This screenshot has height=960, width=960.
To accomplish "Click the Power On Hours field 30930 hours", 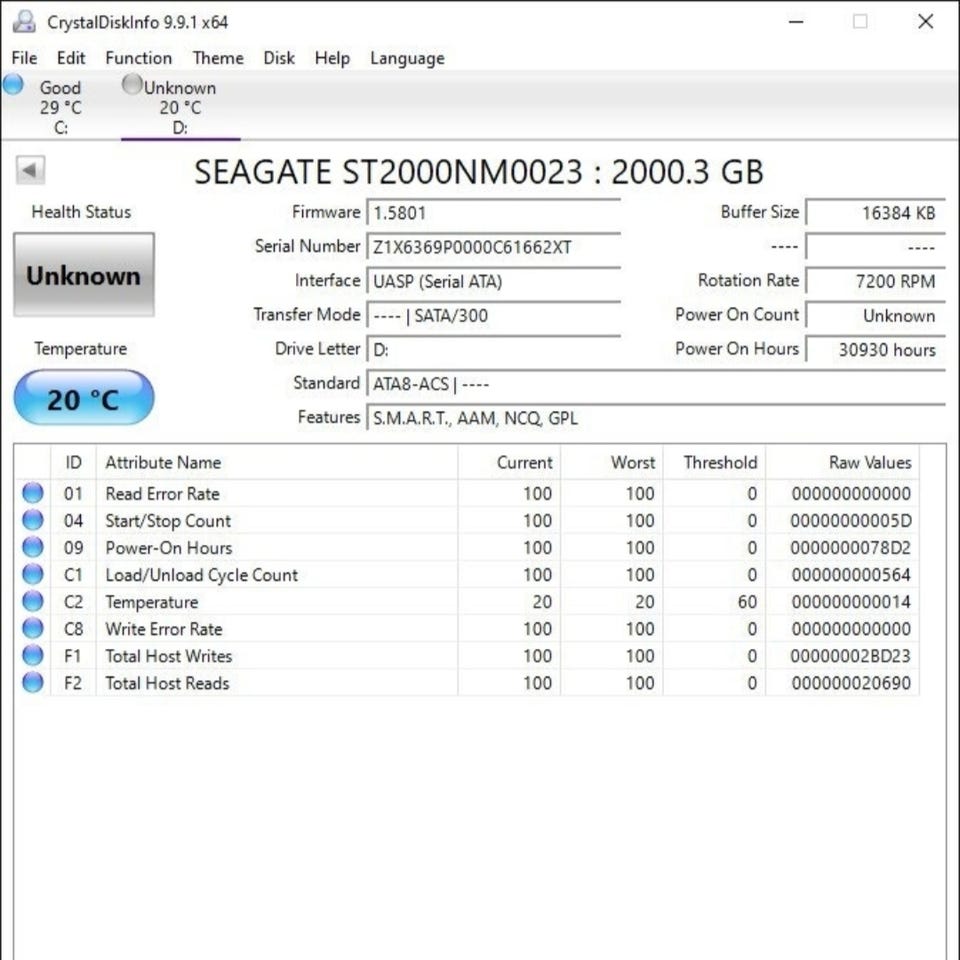I will coord(876,350).
